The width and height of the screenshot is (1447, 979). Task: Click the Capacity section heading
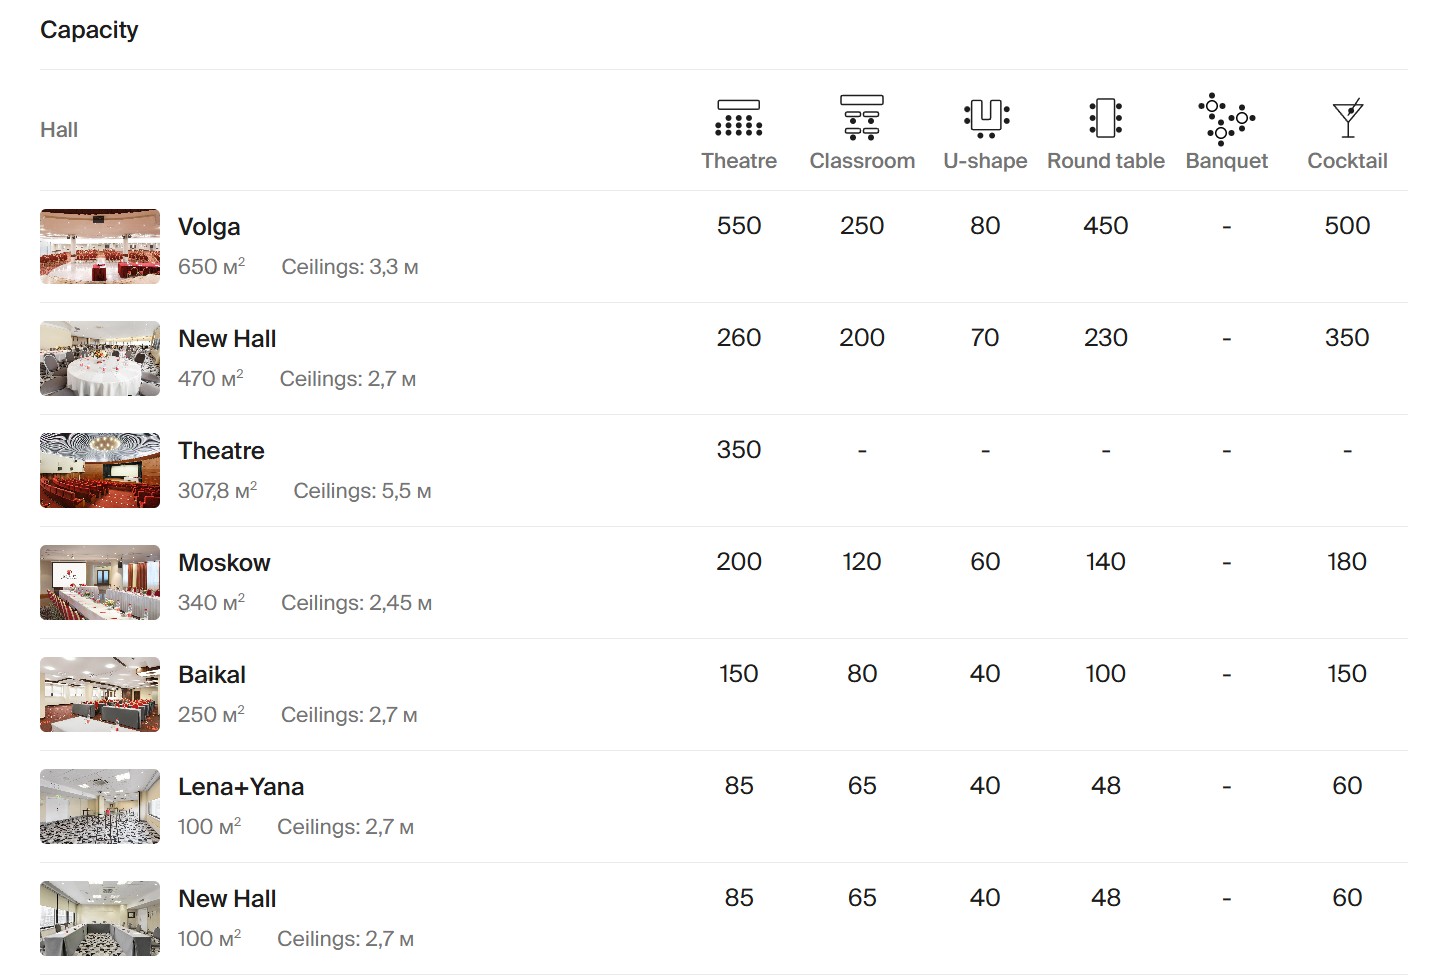click(x=89, y=30)
